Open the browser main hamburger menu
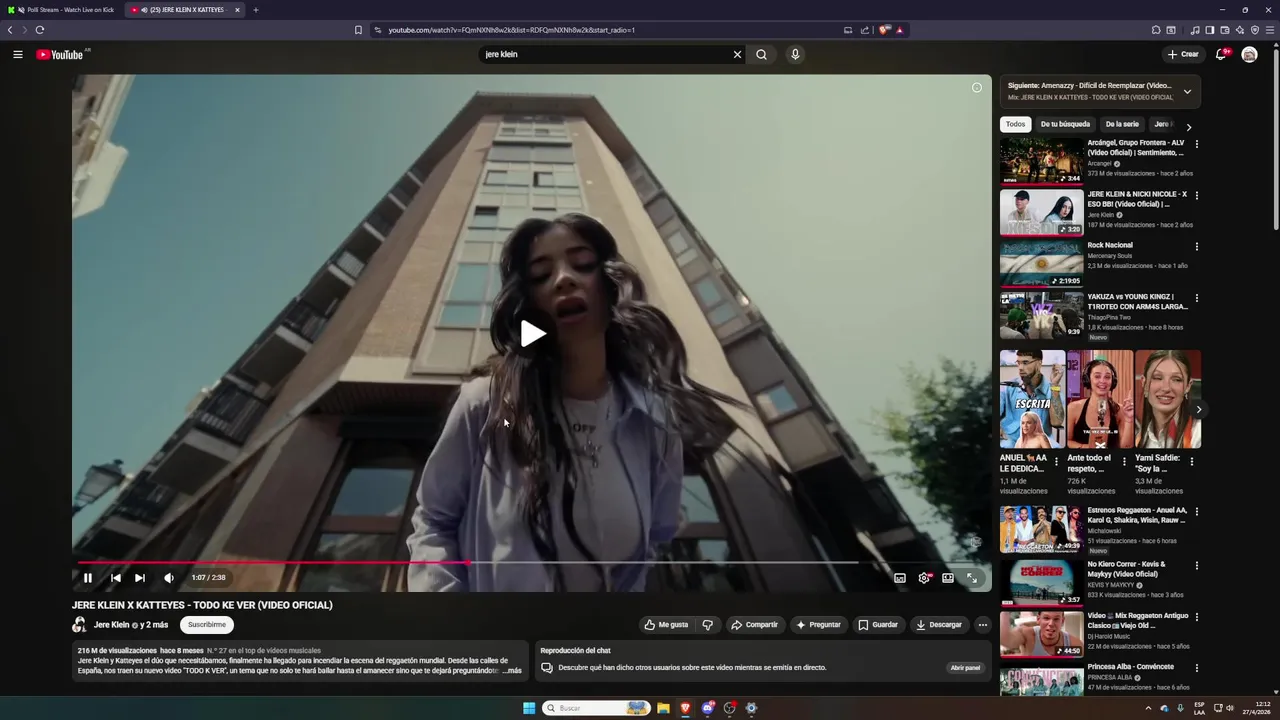This screenshot has width=1280, height=720. click(1270, 30)
